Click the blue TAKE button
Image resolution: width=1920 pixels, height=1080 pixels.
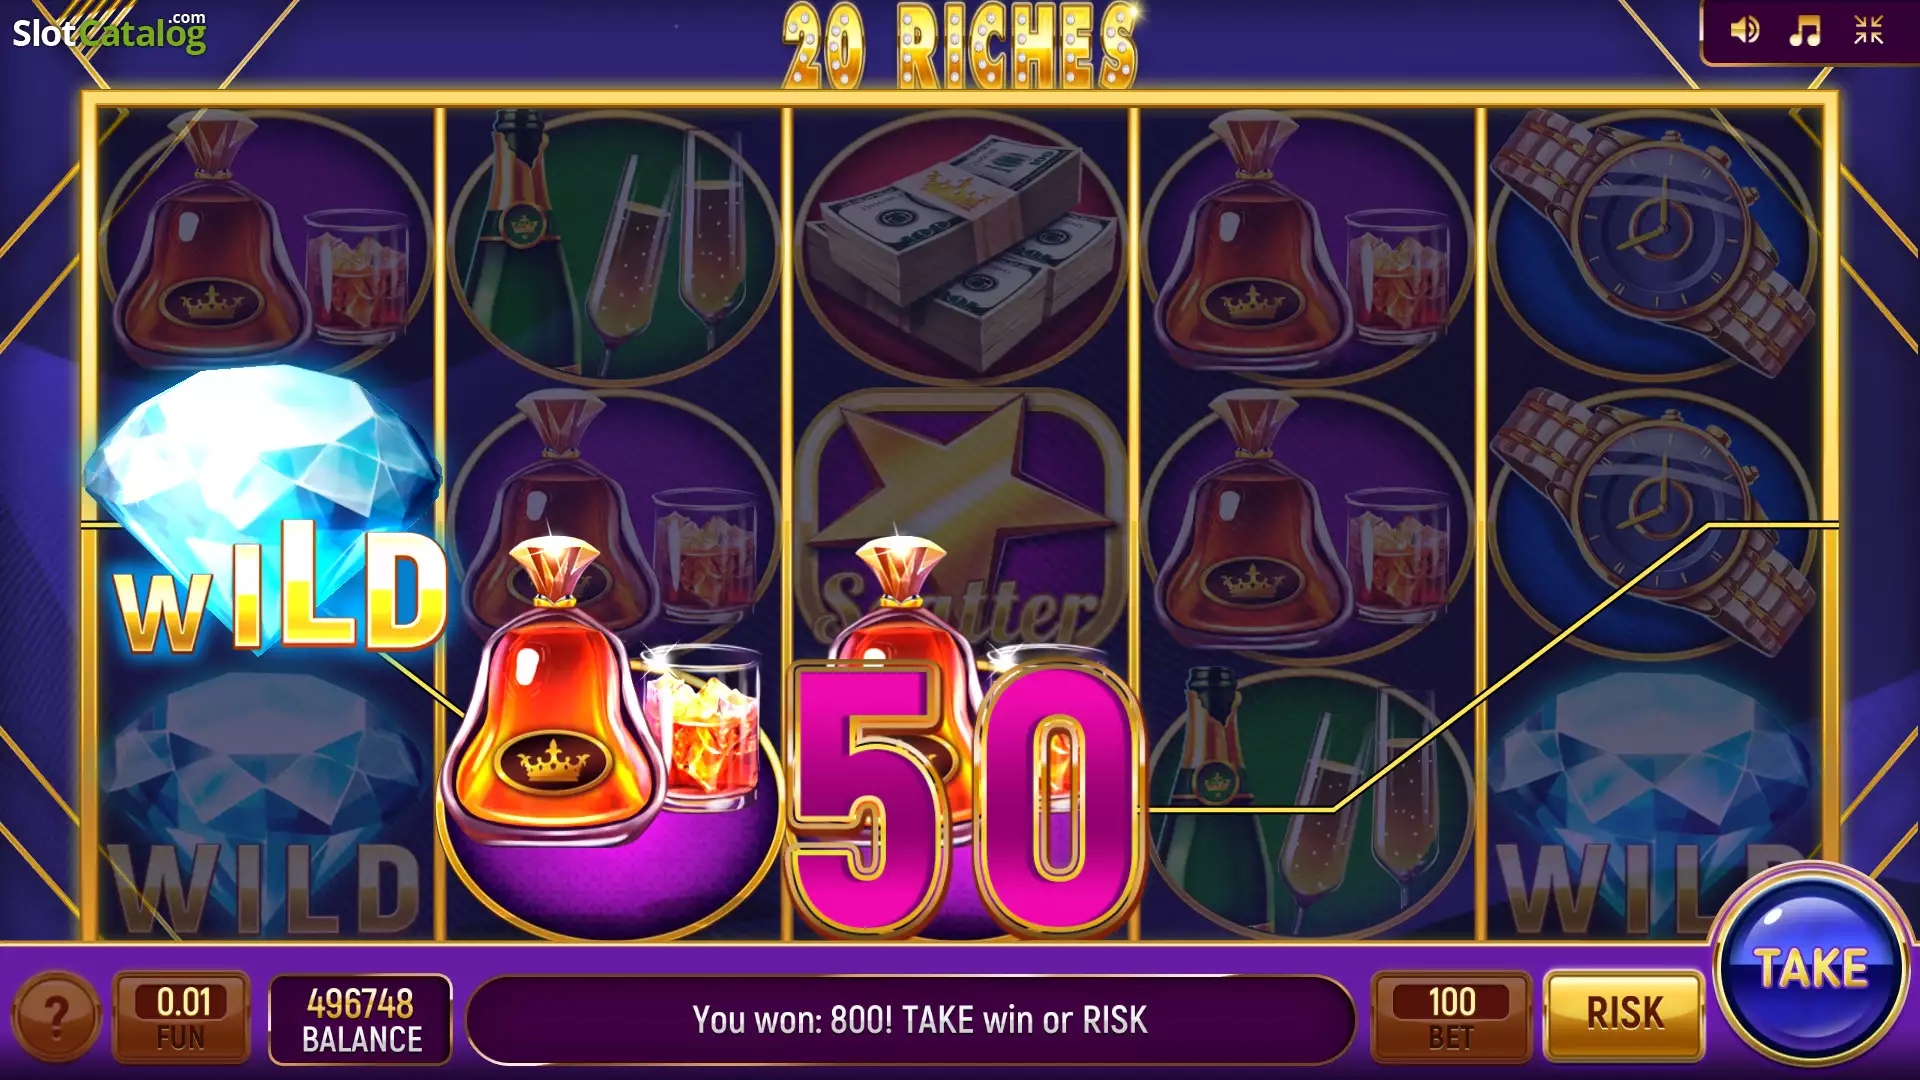1811,967
